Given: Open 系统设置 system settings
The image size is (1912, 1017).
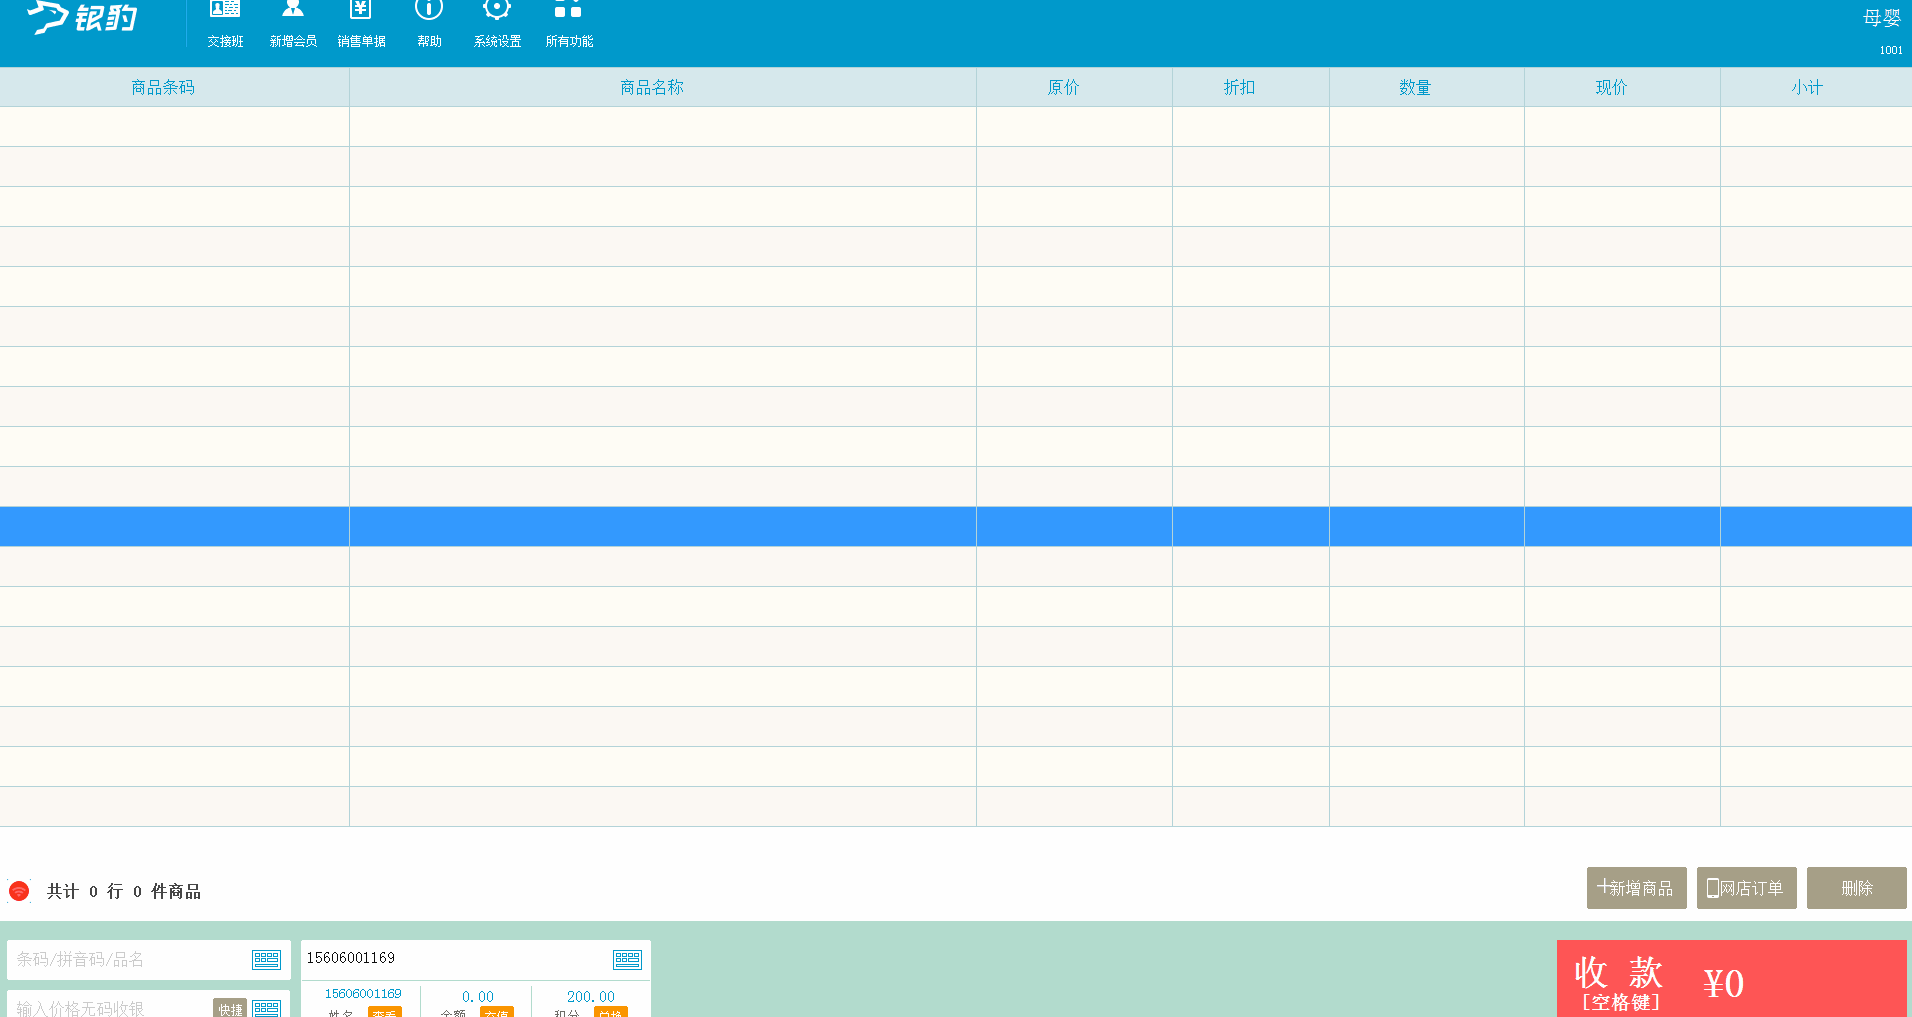Looking at the screenshot, I should 497,24.
